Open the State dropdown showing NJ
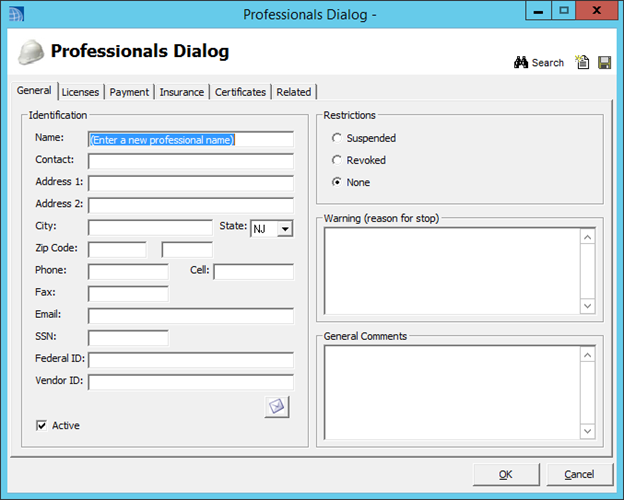Image resolution: width=624 pixels, height=500 pixels. pyautogui.click(x=285, y=229)
